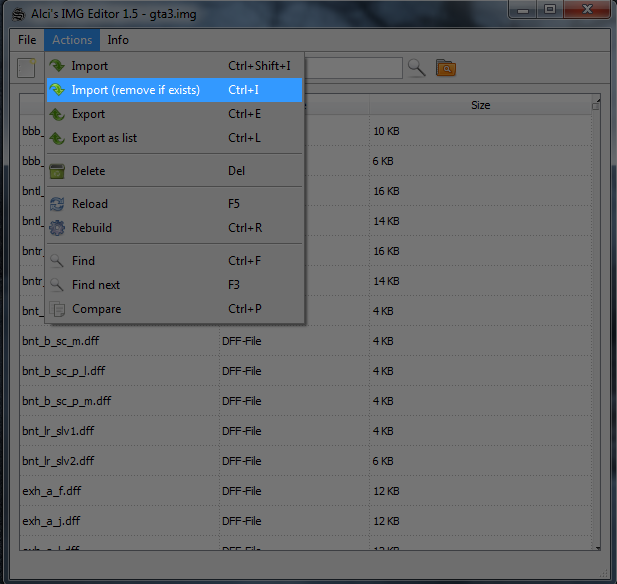Select the Export menu entry
This screenshot has width=617, height=584.
tap(174, 114)
